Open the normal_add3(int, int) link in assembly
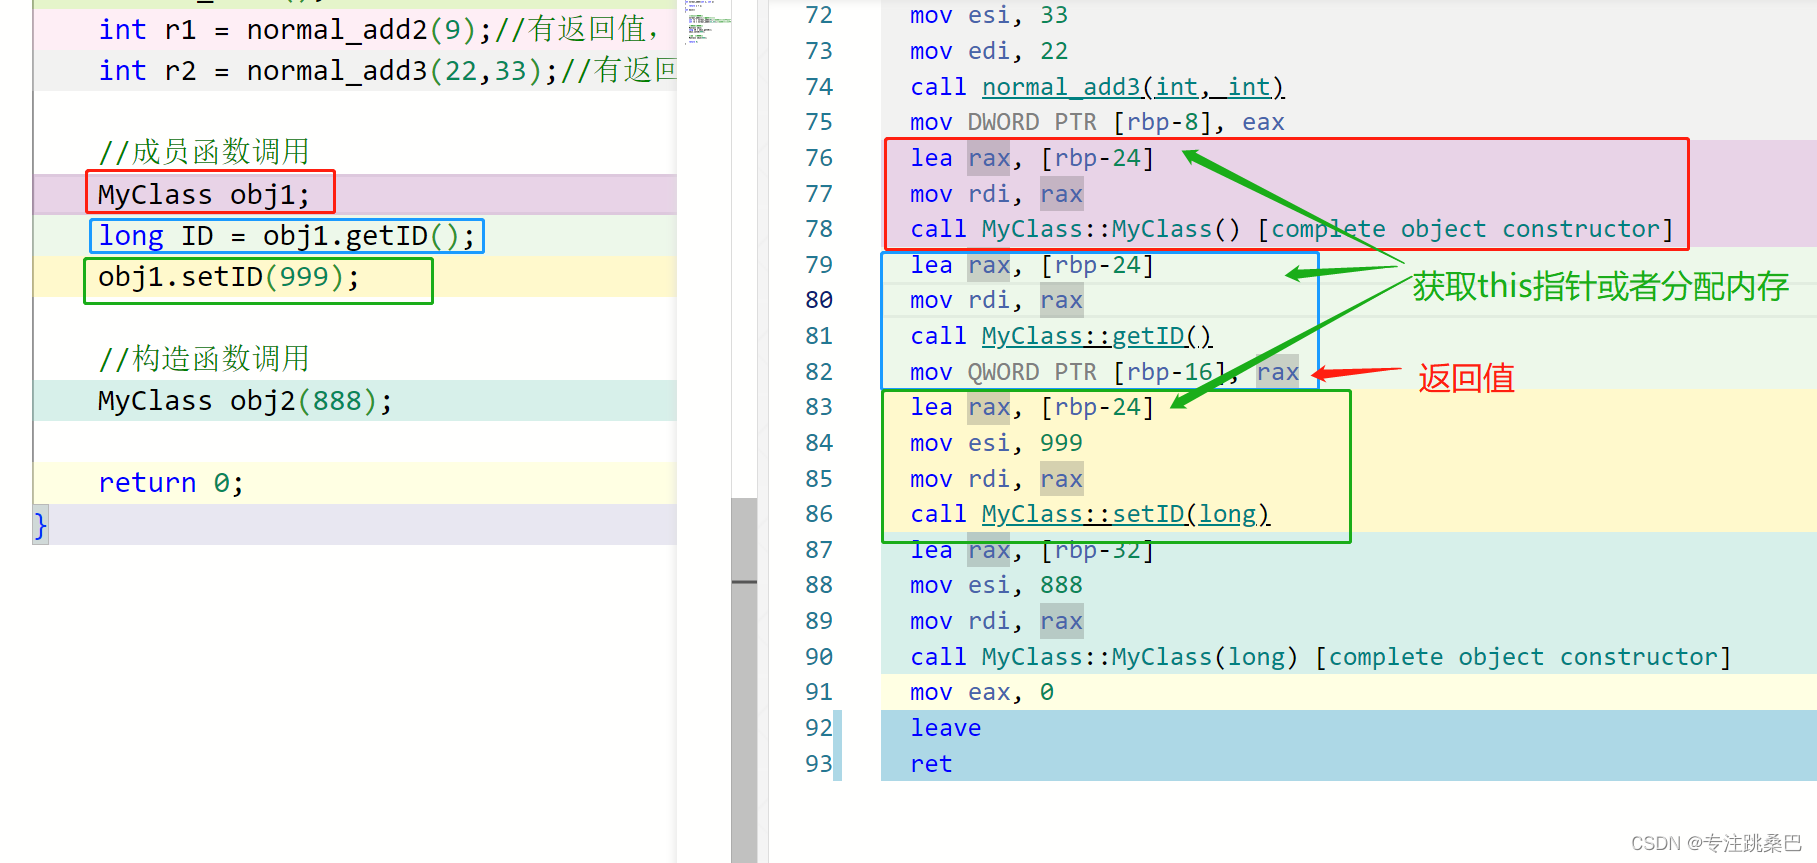The image size is (1817, 863). (x=1132, y=88)
